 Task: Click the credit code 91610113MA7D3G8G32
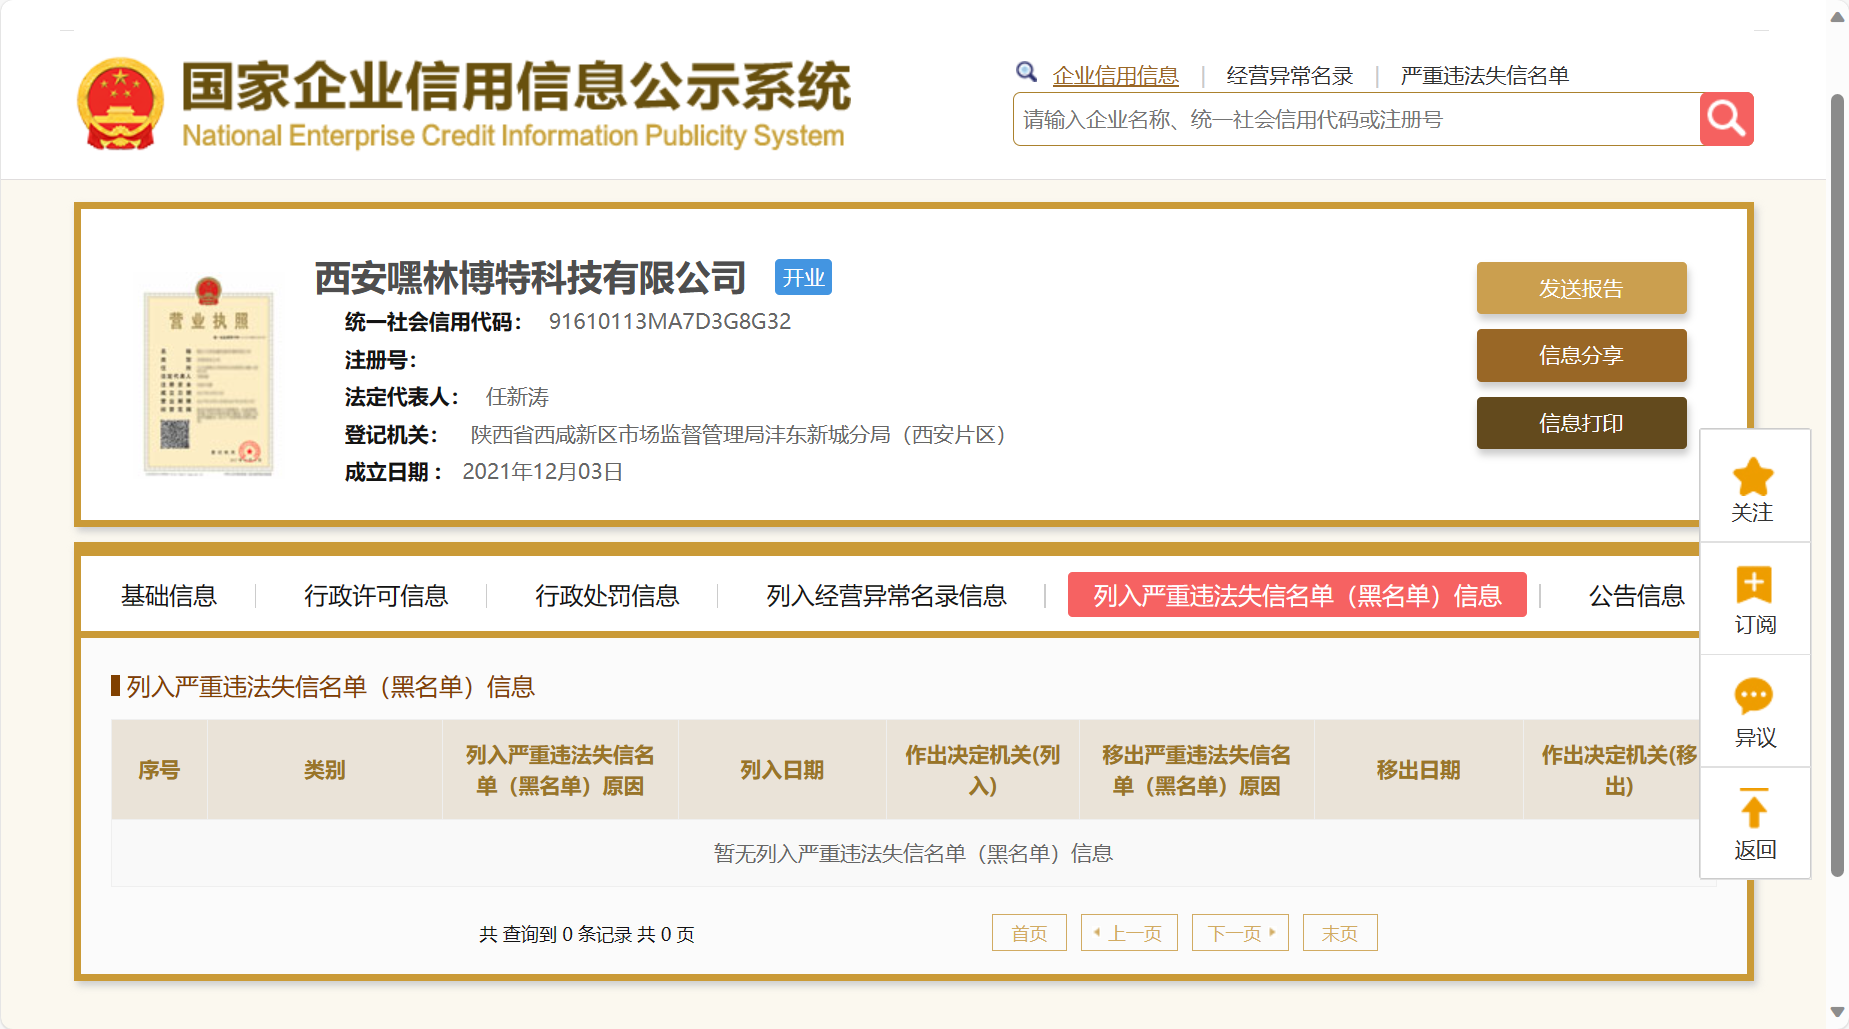[670, 322]
